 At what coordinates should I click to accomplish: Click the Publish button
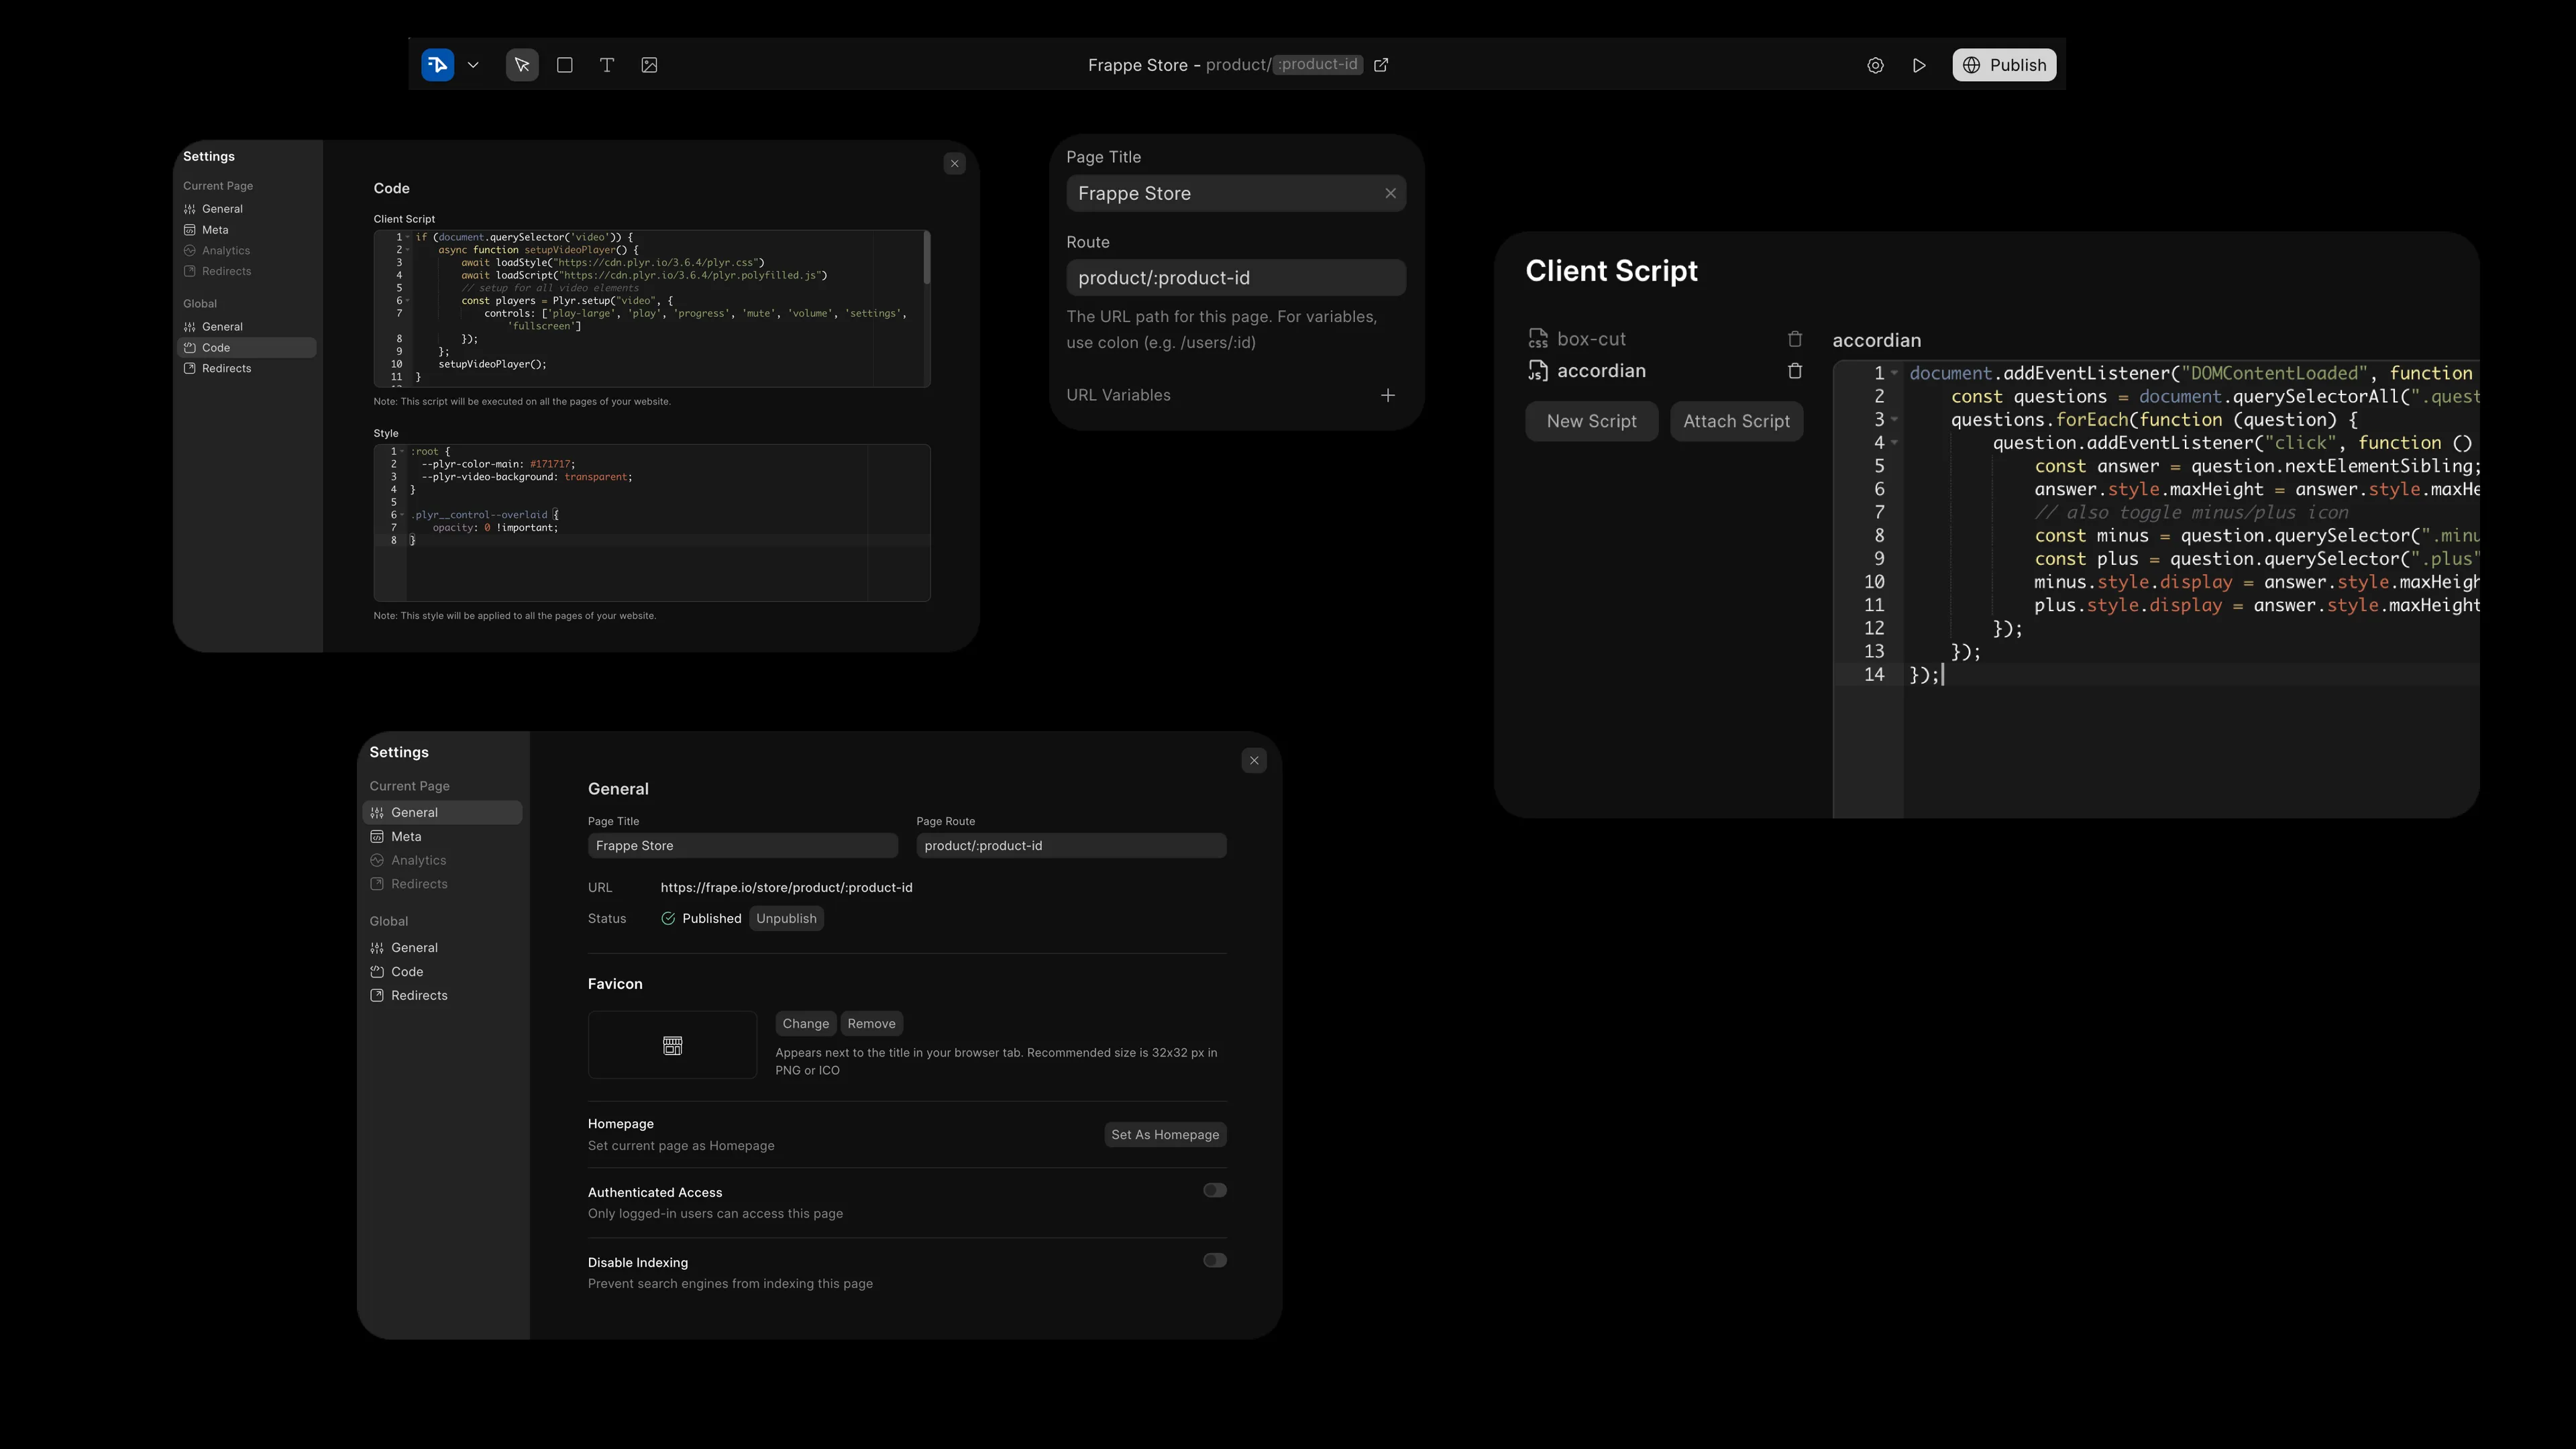(2004, 65)
